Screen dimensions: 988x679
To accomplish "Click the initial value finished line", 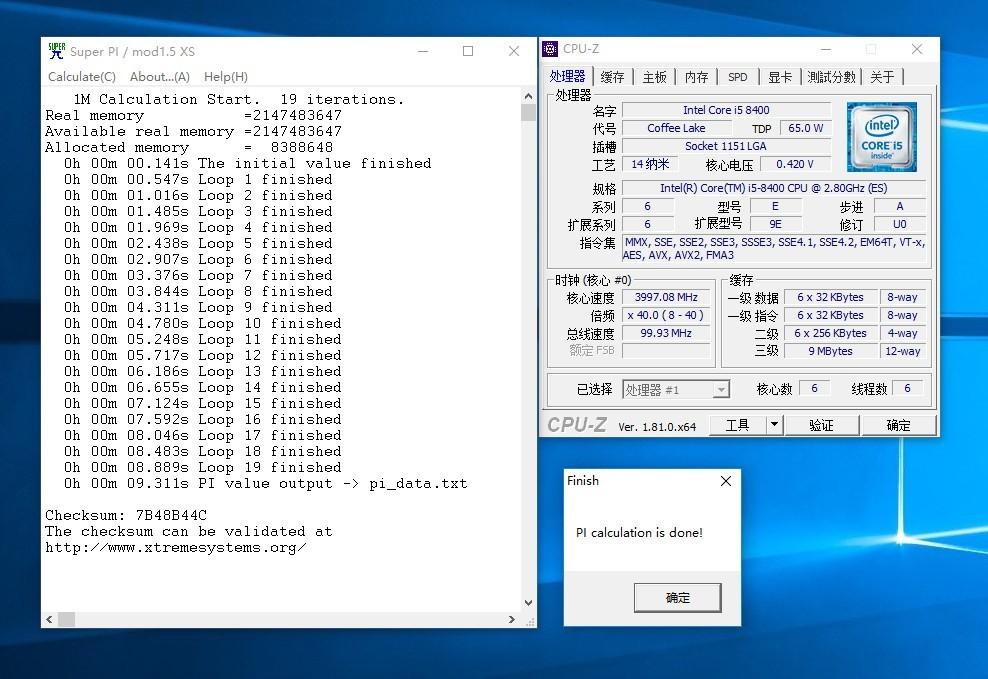I will coord(248,163).
